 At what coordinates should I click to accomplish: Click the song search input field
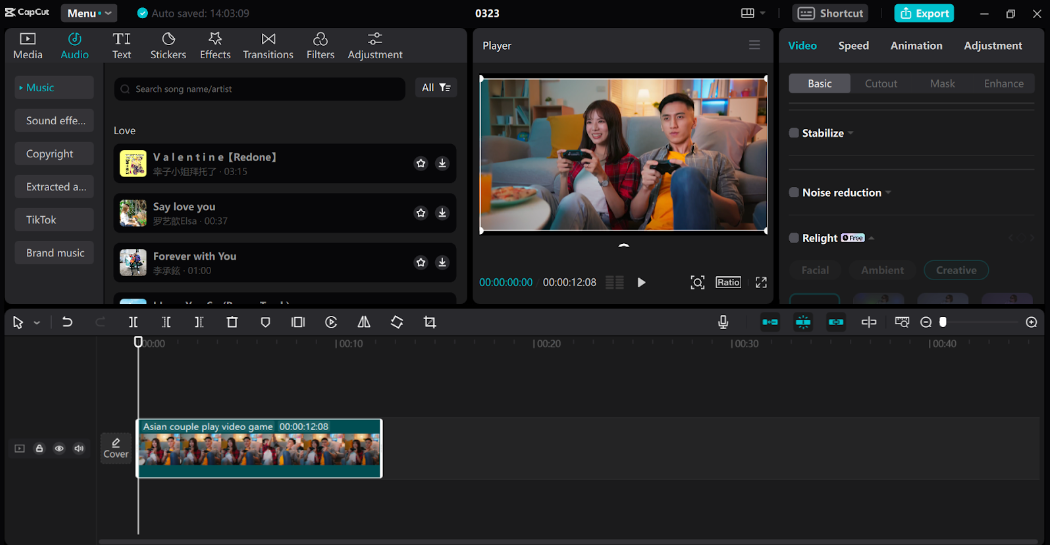260,88
